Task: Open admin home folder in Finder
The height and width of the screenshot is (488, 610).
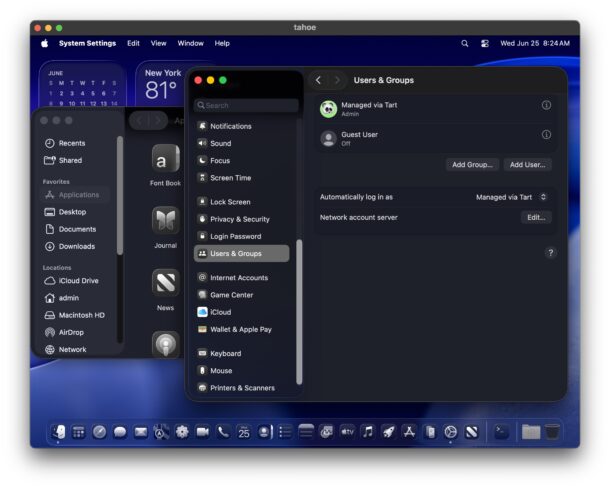Action: point(75,298)
